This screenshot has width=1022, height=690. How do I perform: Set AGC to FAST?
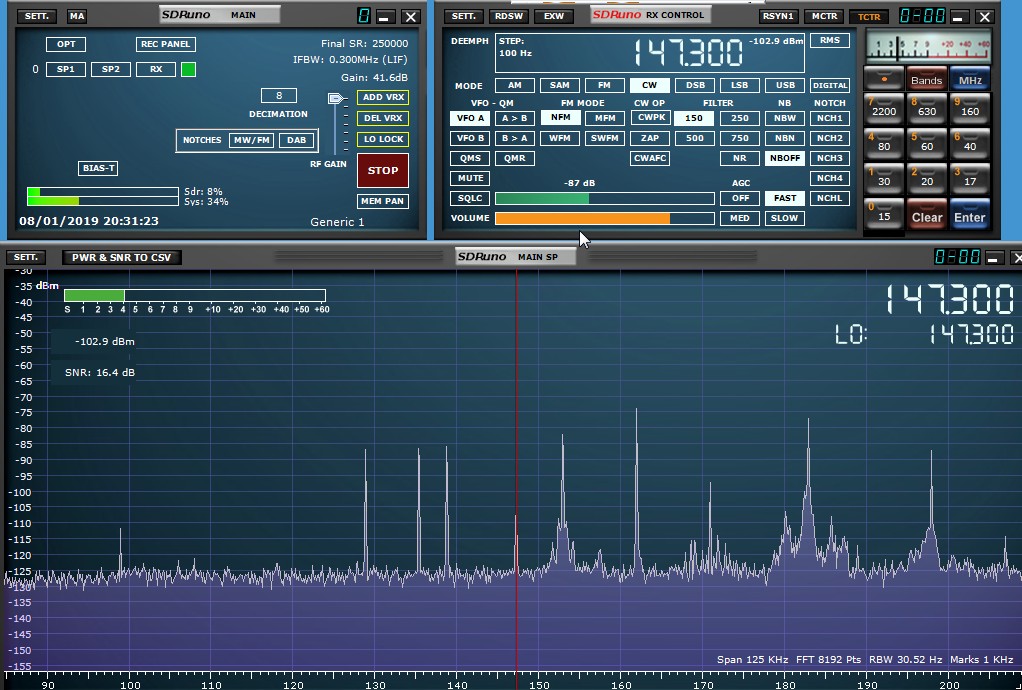[x=785, y=198]
